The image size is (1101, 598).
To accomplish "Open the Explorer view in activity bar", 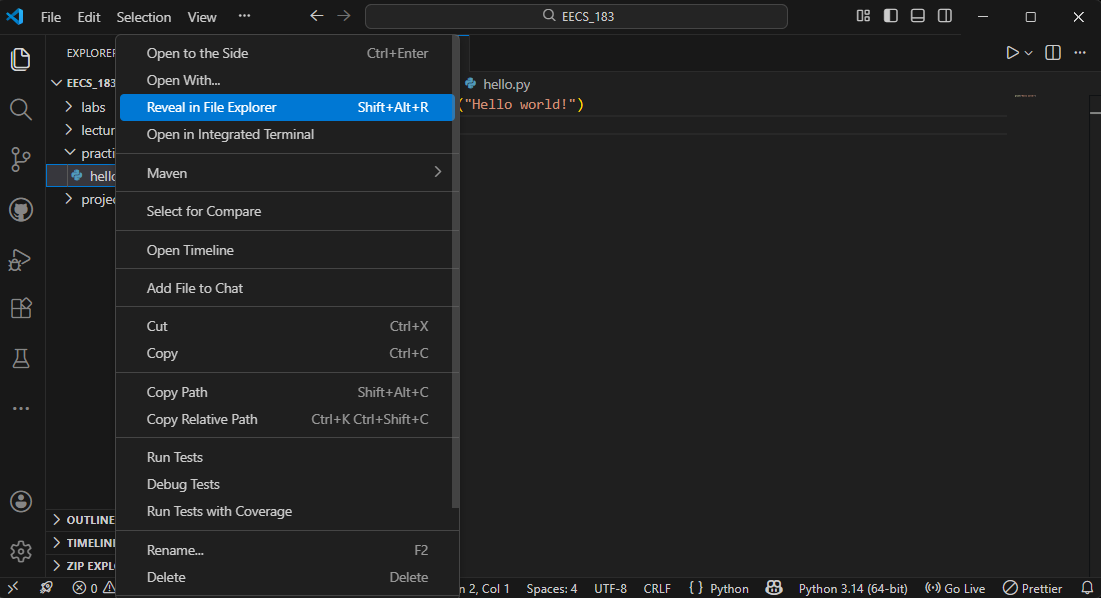I will [21, 59].
